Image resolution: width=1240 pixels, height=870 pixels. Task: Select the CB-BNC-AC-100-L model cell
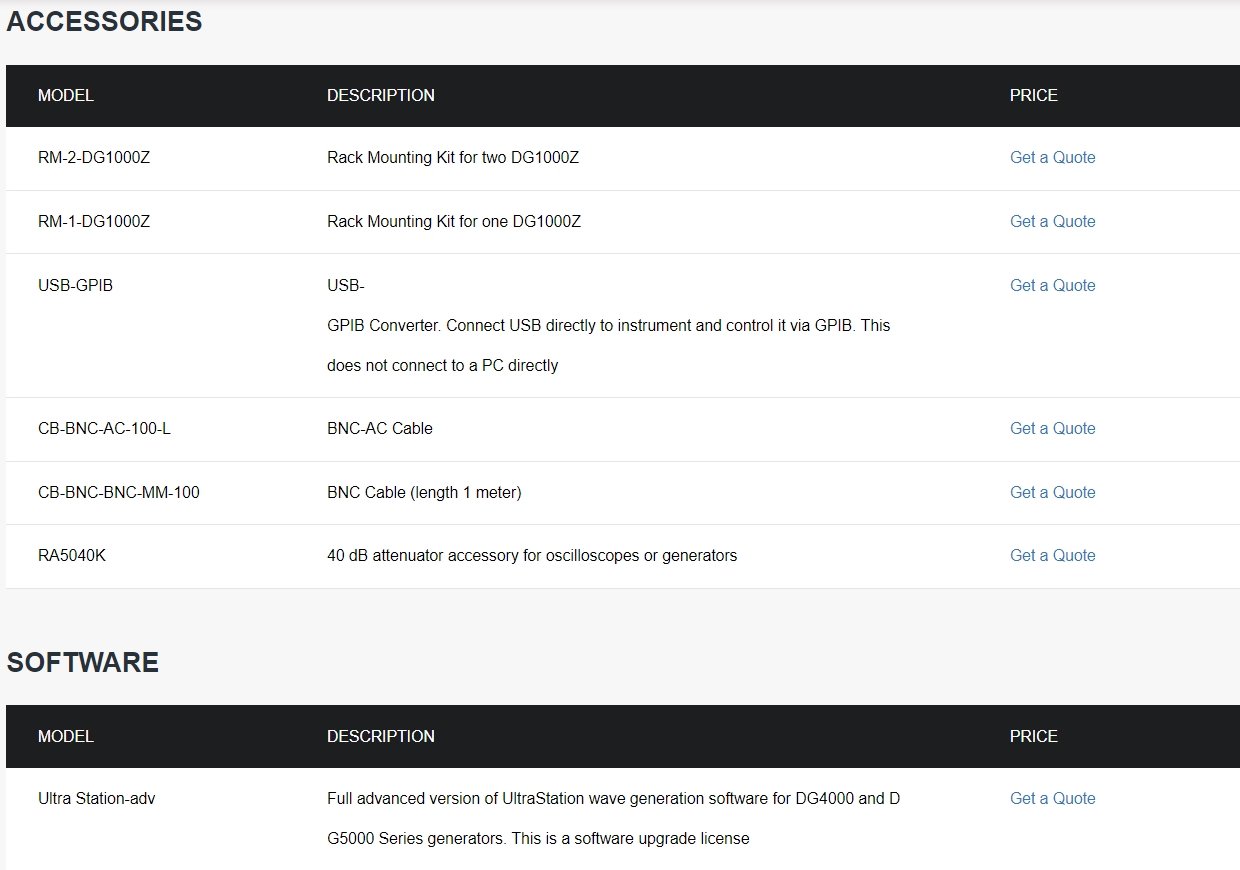click(104, 428)
